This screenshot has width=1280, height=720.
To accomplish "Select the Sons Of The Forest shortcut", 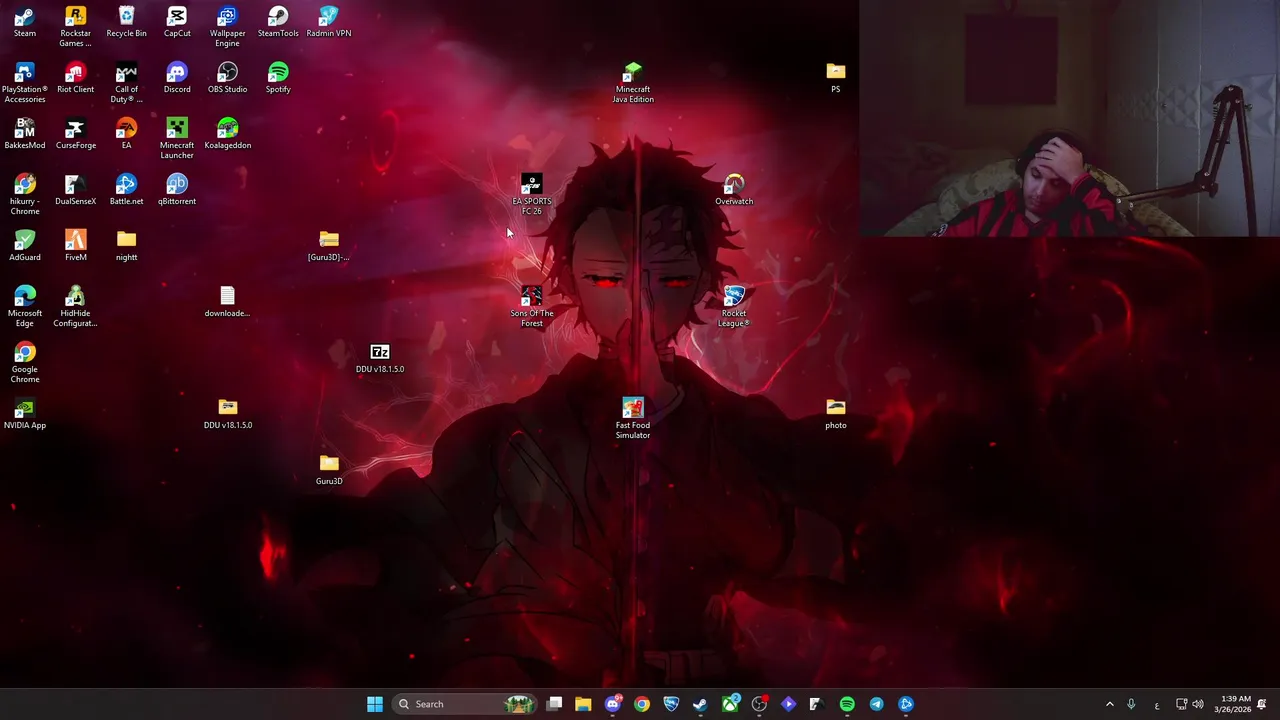I will pos(532,307).
